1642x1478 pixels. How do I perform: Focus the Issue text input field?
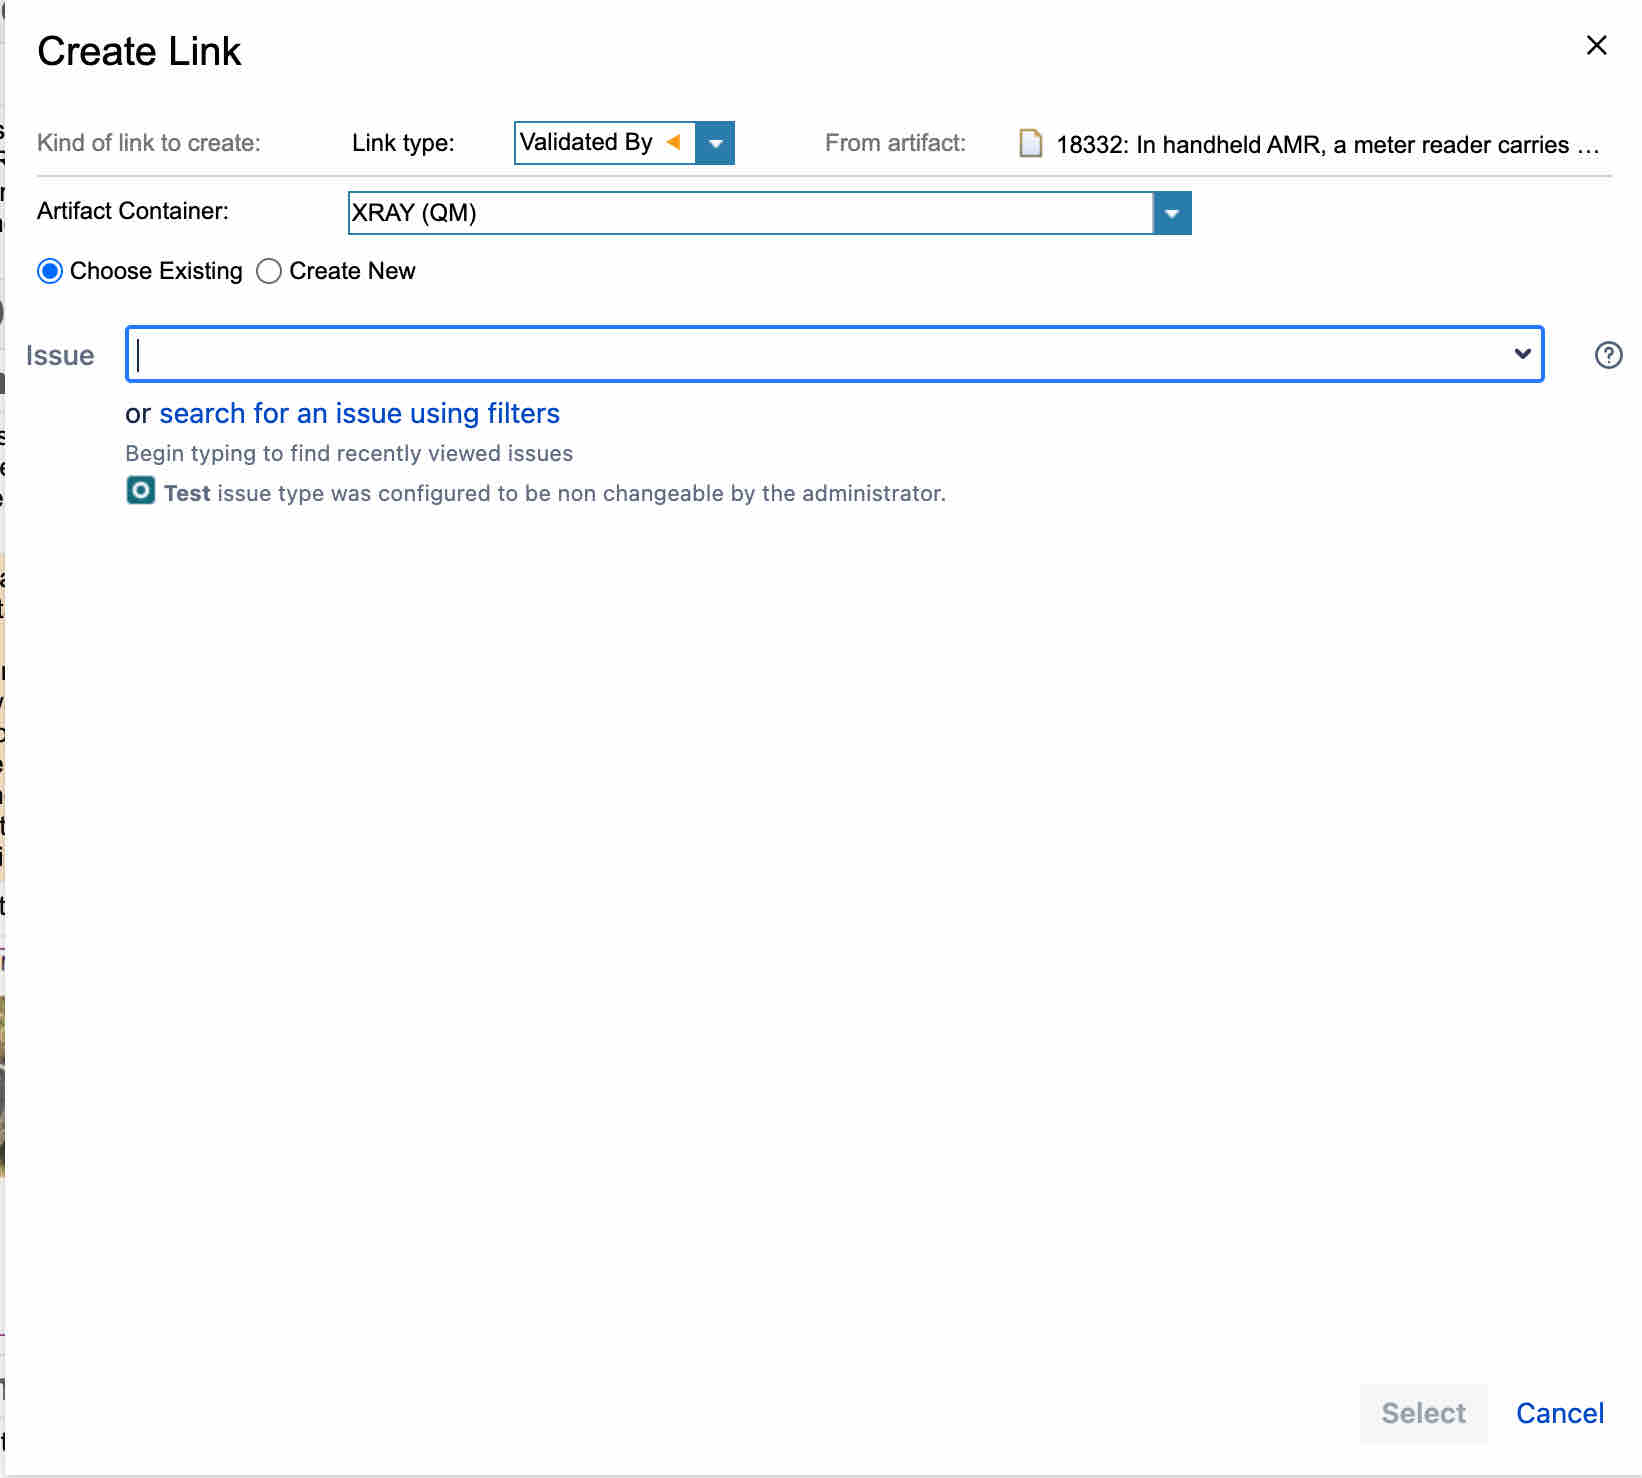coord(820,354)
